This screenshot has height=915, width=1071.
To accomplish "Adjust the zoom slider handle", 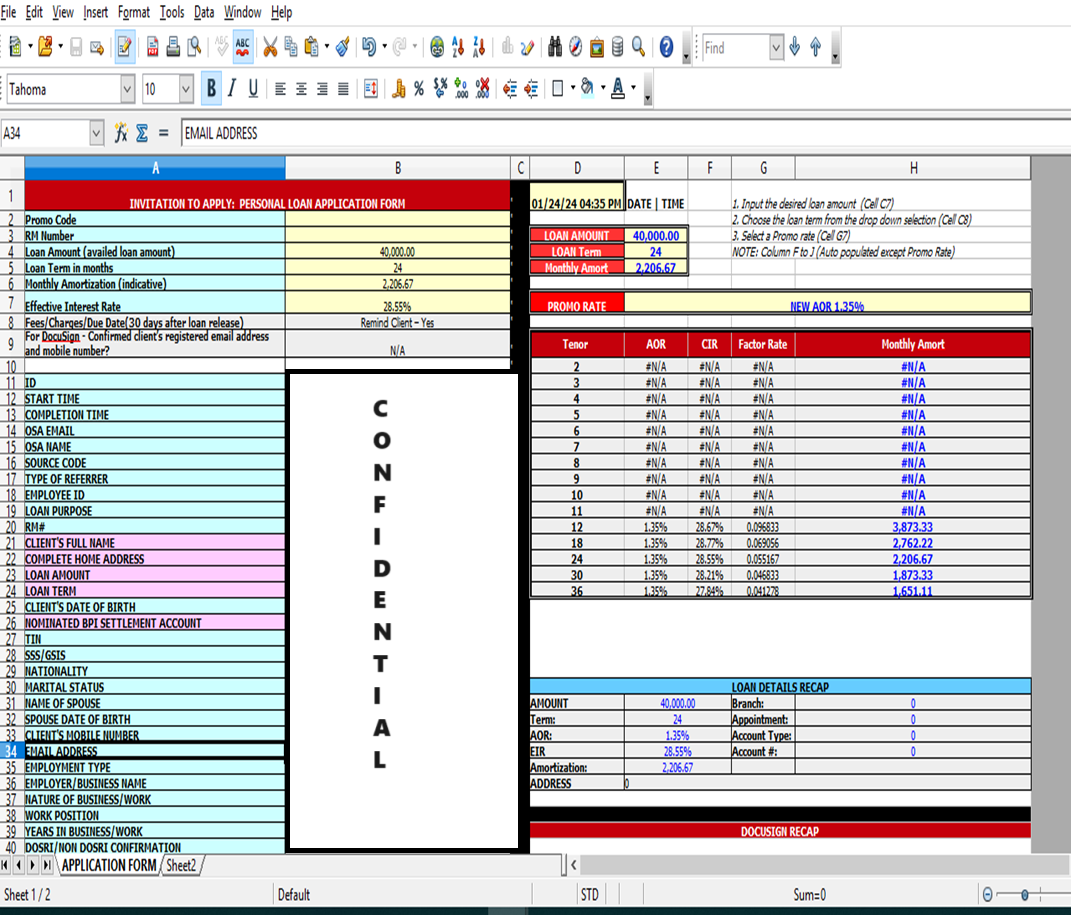I will point(1024,895).
